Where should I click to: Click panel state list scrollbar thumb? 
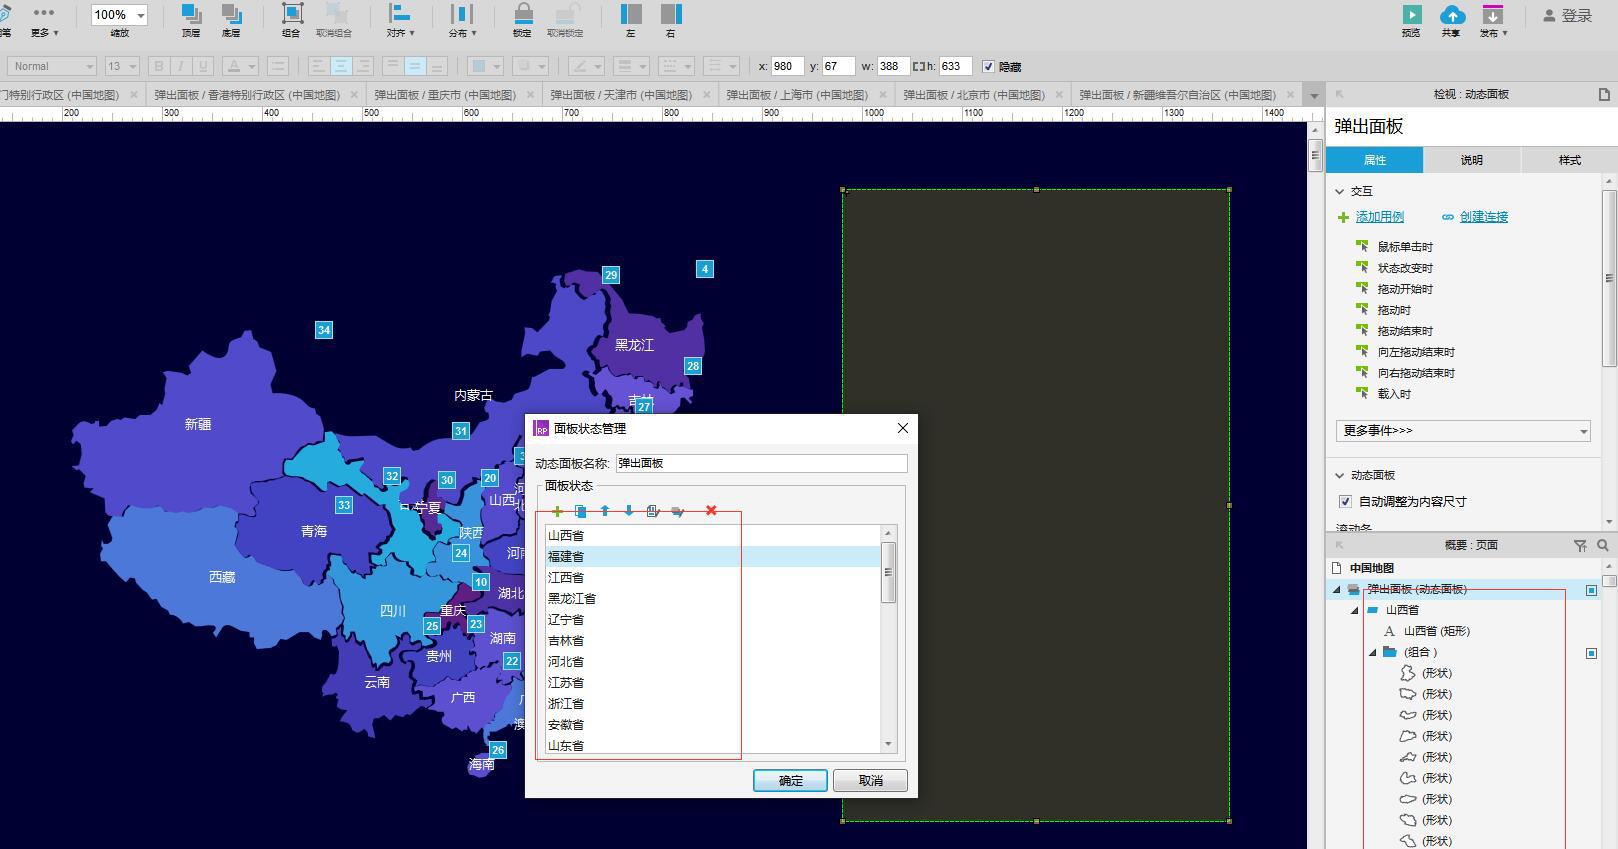point(888,572)
